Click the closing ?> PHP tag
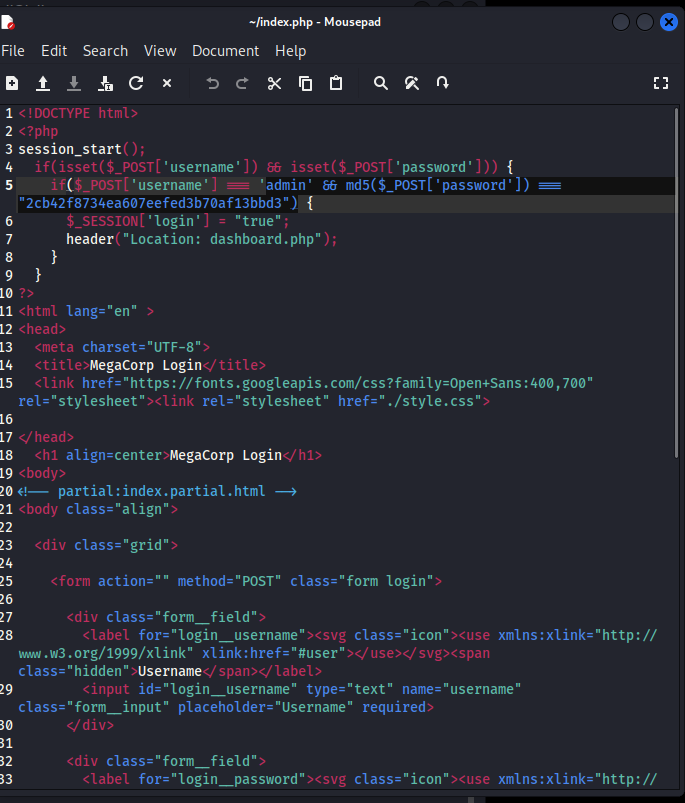This screenshot has width=685, height=803. (26, 293)
